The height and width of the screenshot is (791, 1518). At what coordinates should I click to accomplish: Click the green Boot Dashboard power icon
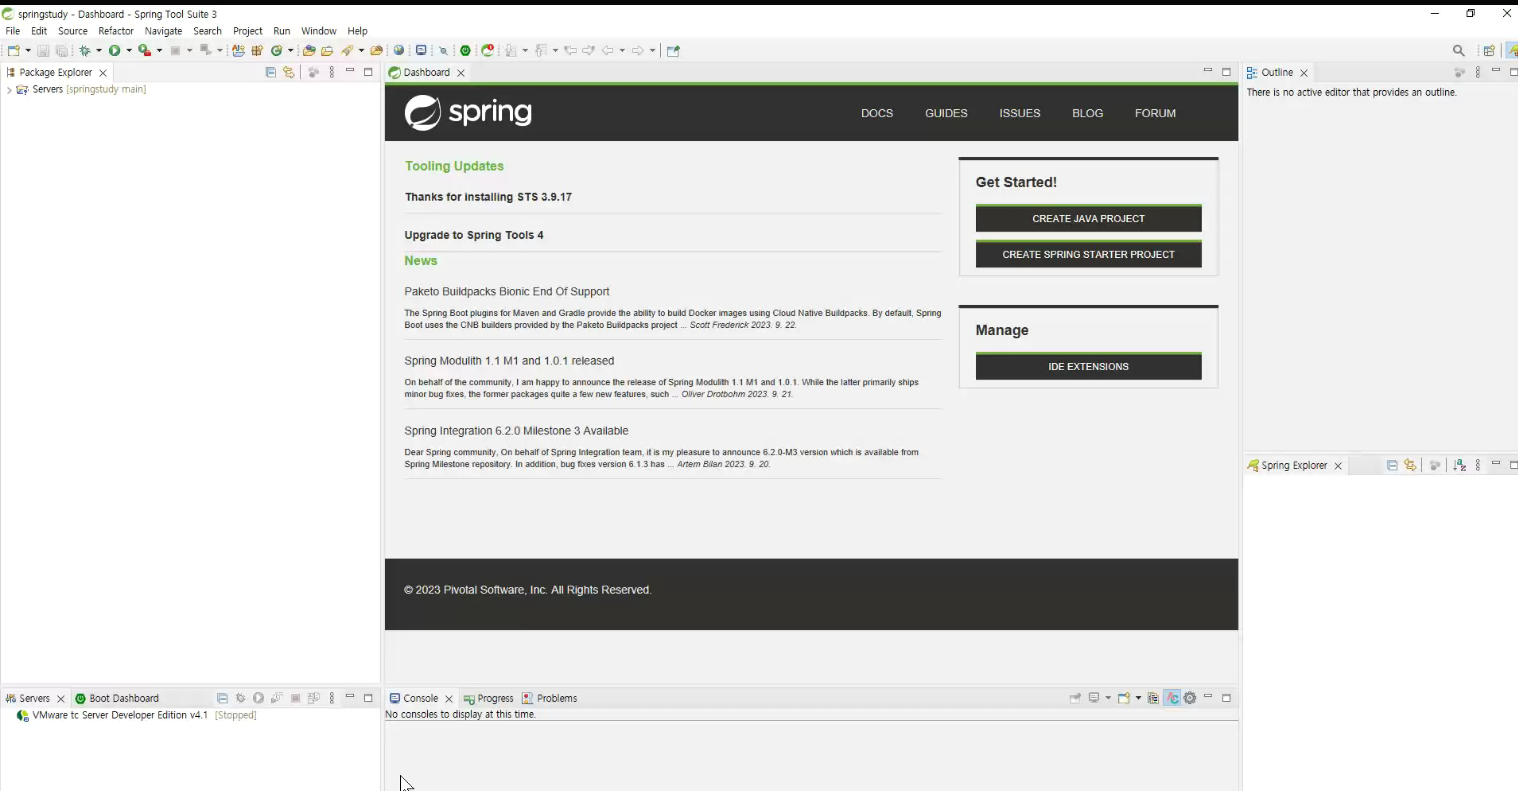click(x=465, y=50)
